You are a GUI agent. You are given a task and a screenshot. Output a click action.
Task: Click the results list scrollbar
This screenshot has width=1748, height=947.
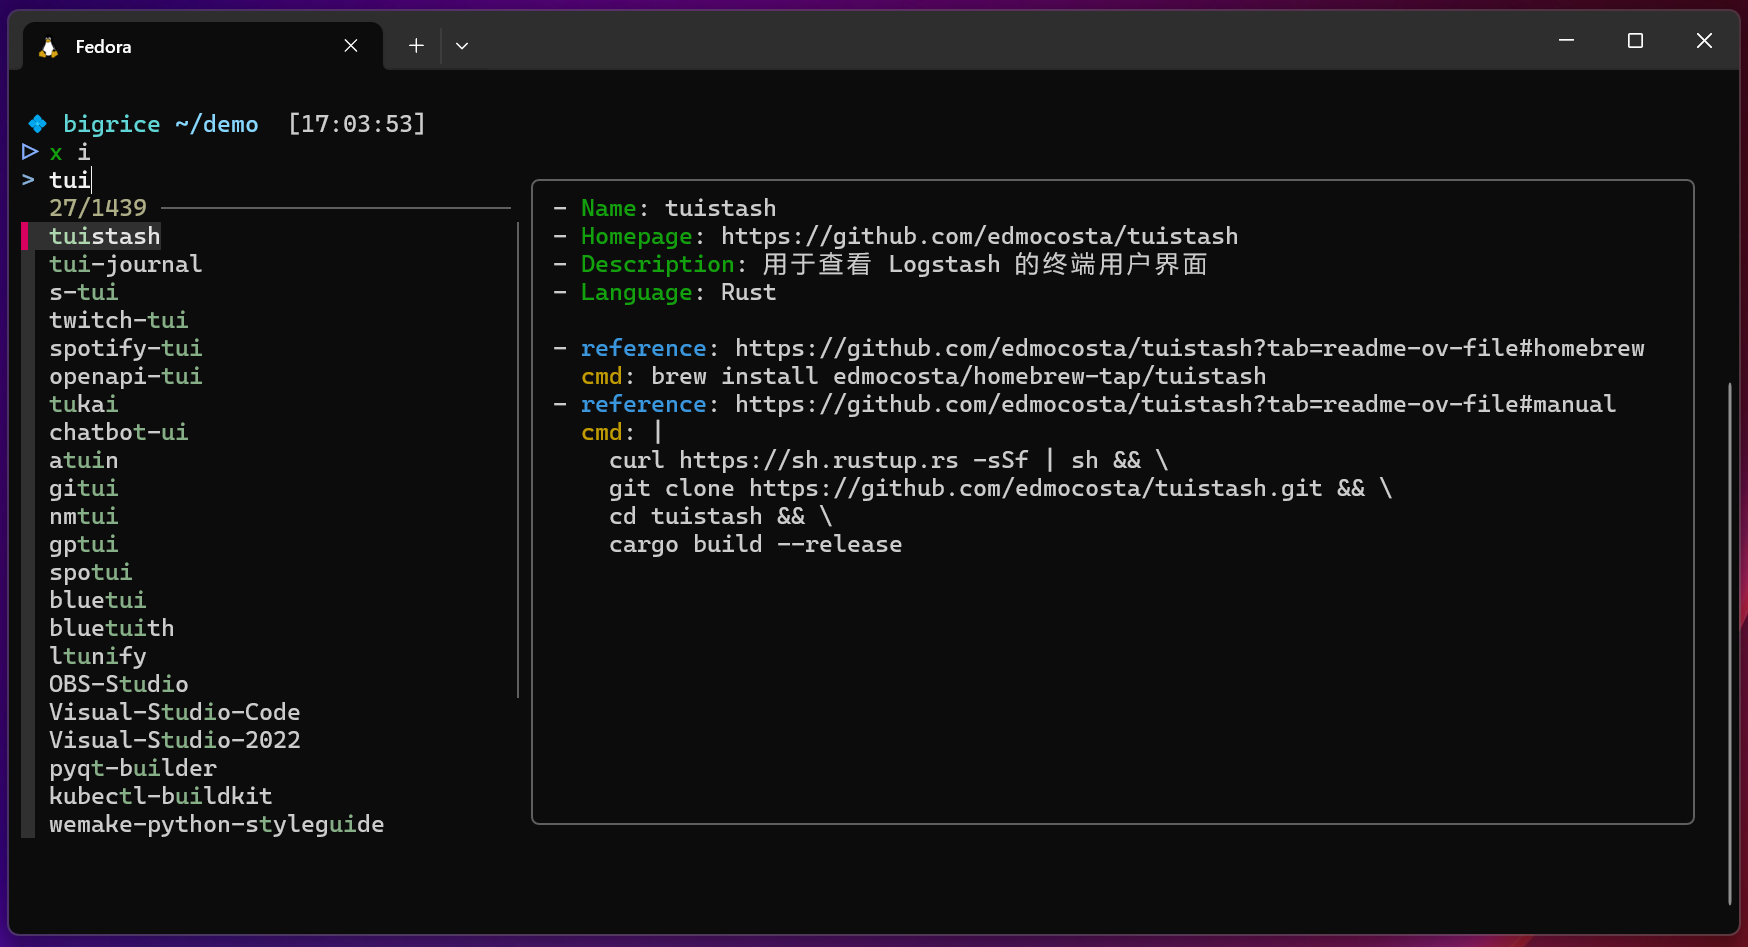point(518,460)
